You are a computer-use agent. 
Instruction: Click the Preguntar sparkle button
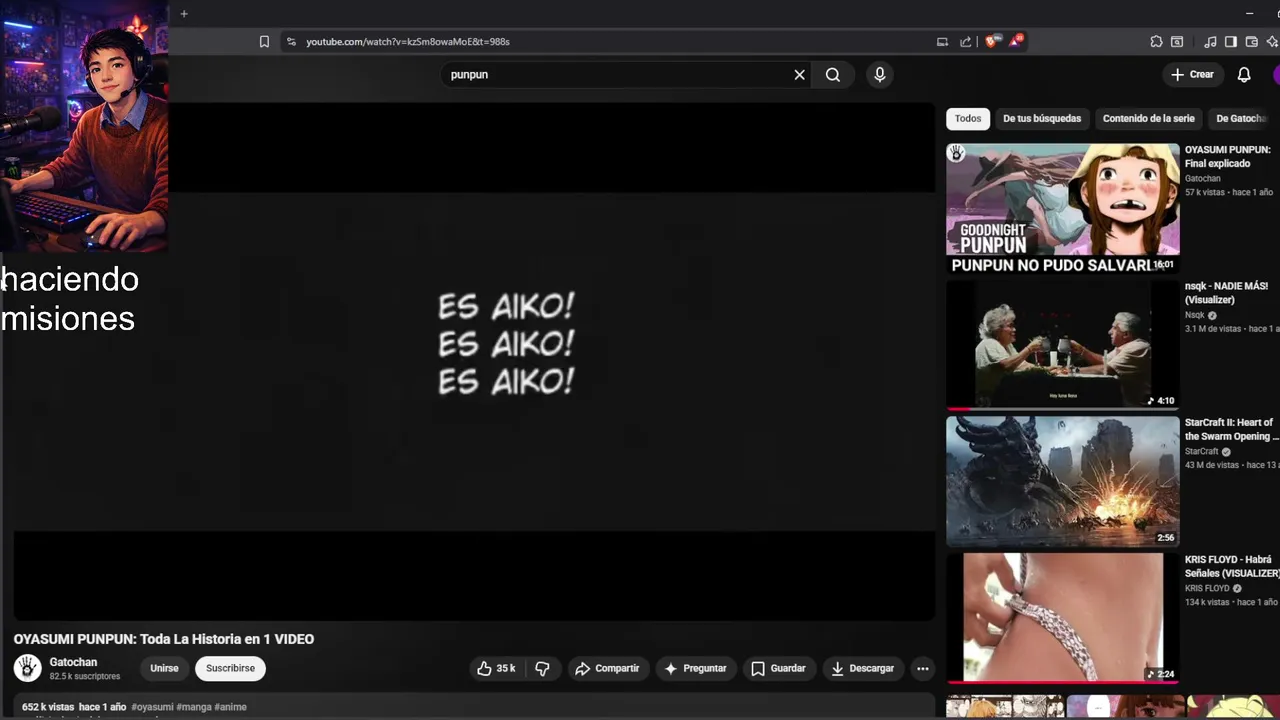695,668
